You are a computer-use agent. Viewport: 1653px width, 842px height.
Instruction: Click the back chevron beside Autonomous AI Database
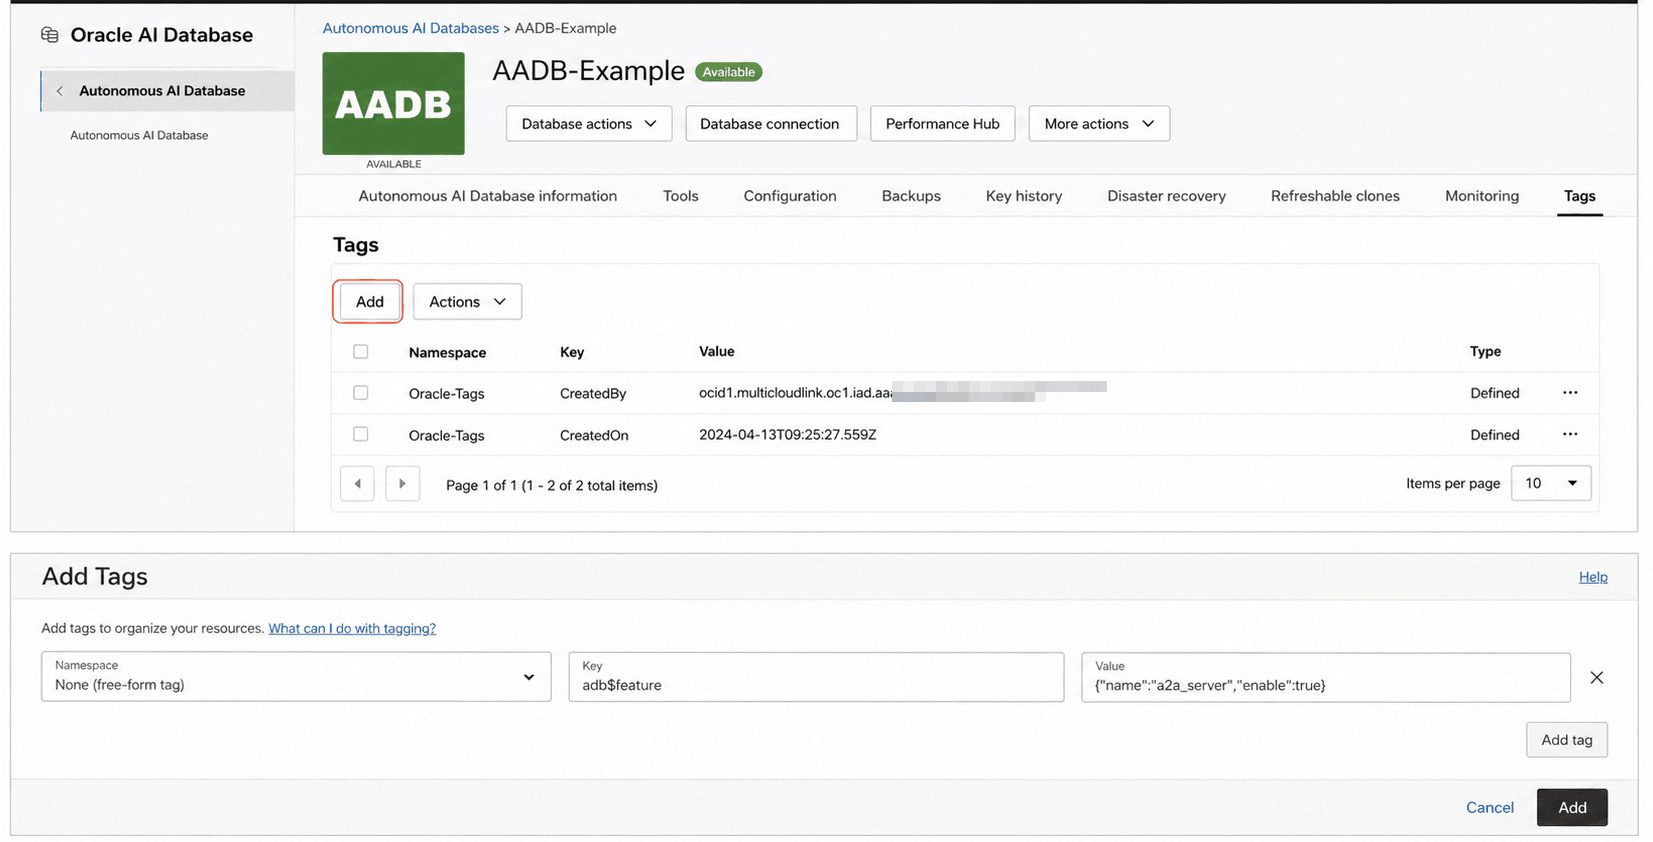coord(60,91)
